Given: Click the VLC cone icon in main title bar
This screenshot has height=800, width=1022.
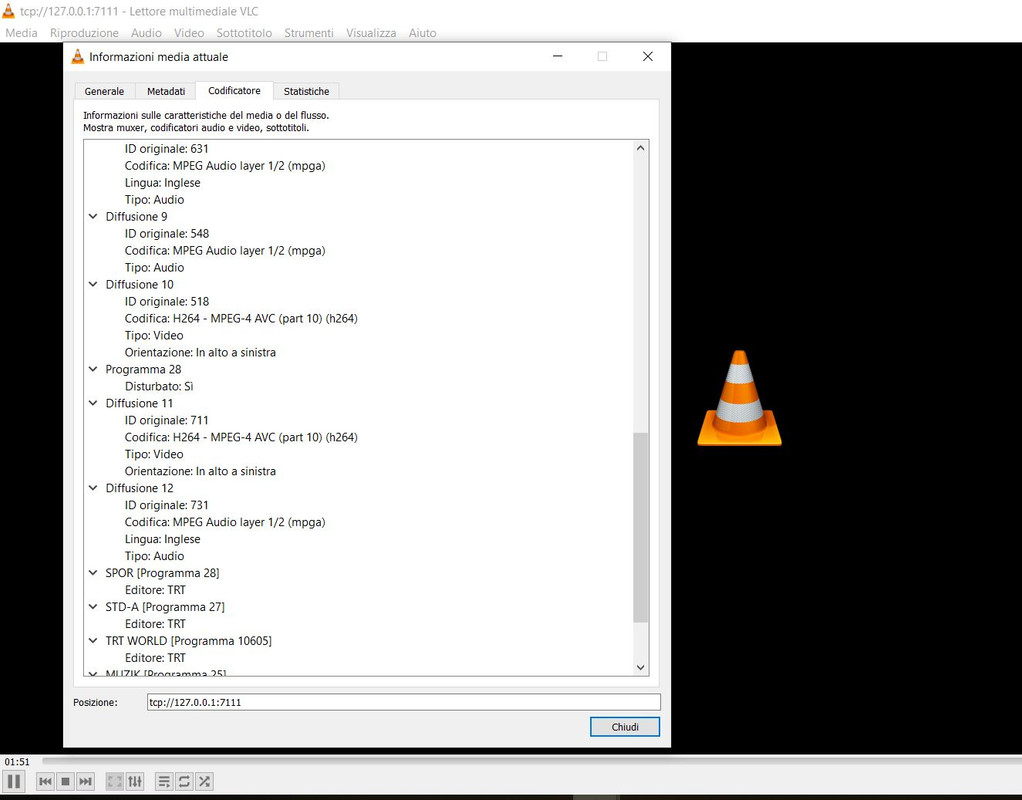Looking at the screenshot, I should click(x=8, y=10).
